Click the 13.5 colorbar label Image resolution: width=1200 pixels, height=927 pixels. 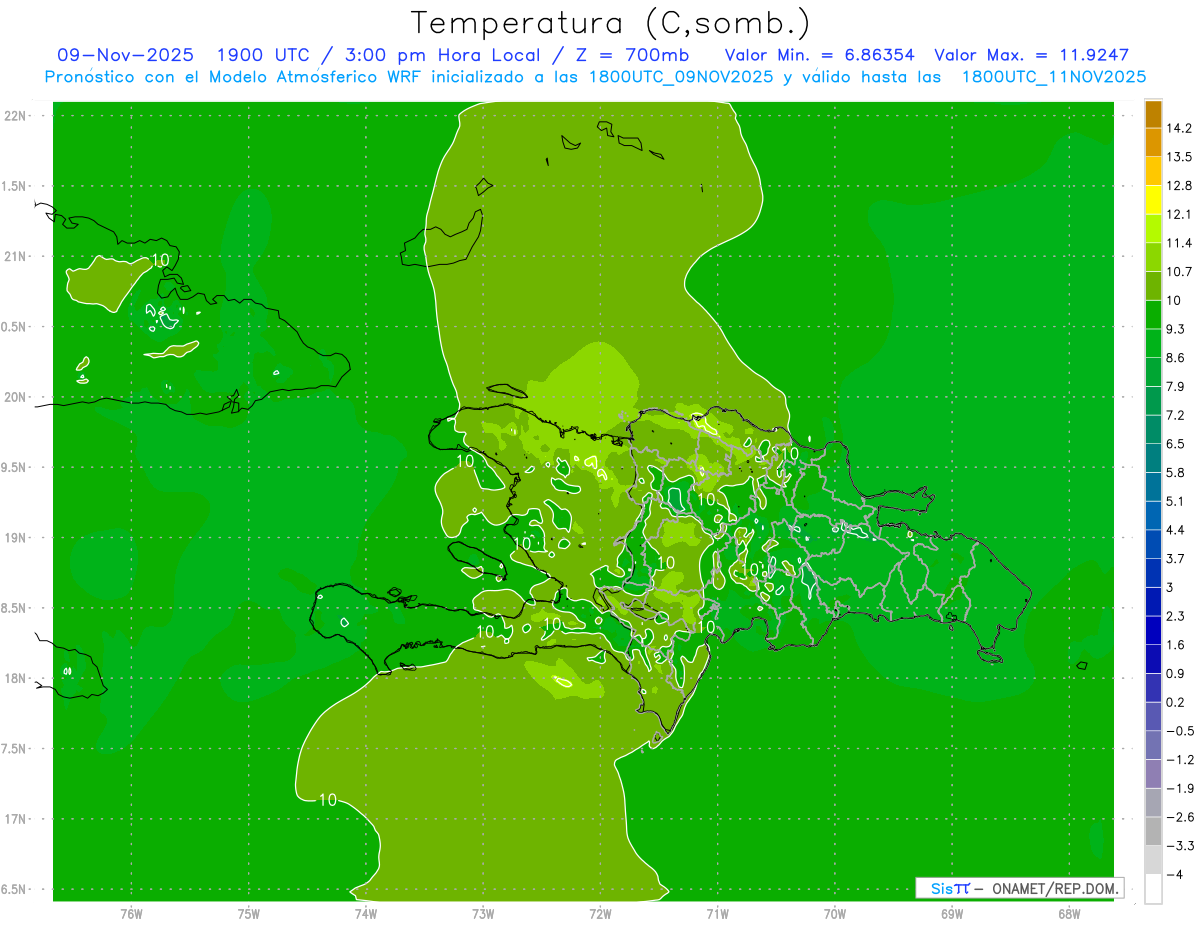1179,157
